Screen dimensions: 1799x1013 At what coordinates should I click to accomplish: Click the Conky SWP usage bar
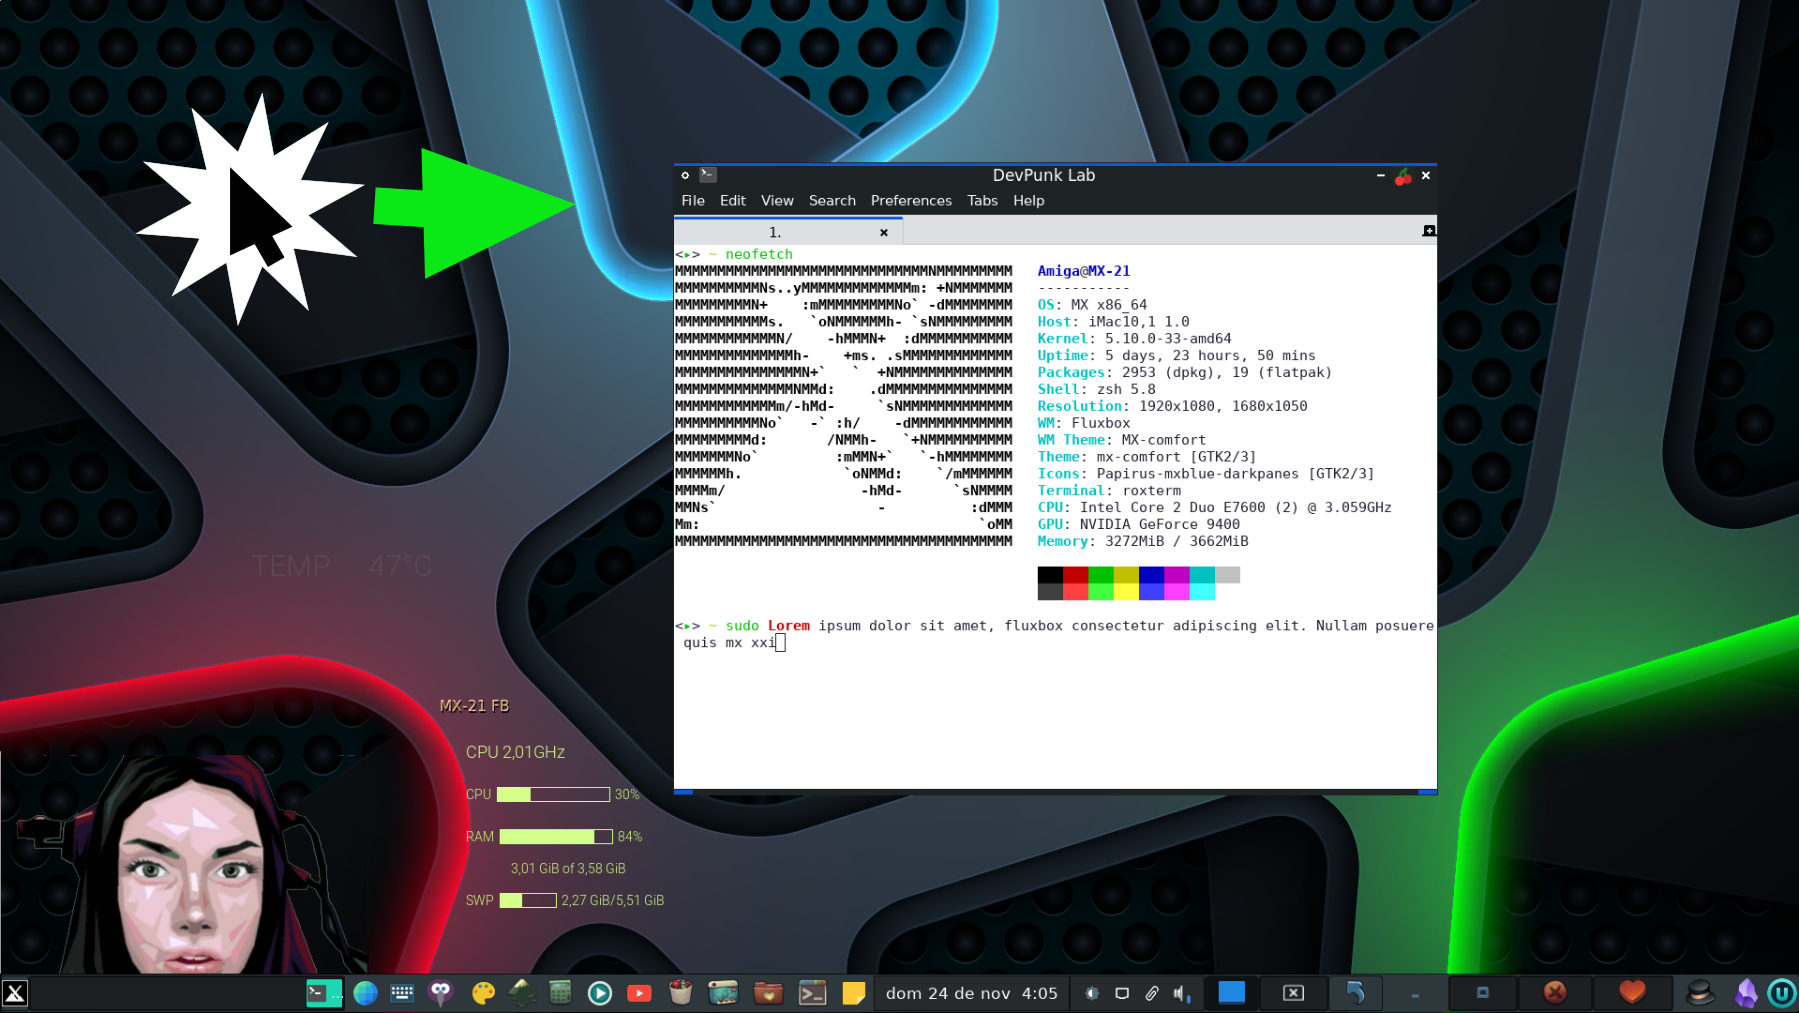pos(528,900)
